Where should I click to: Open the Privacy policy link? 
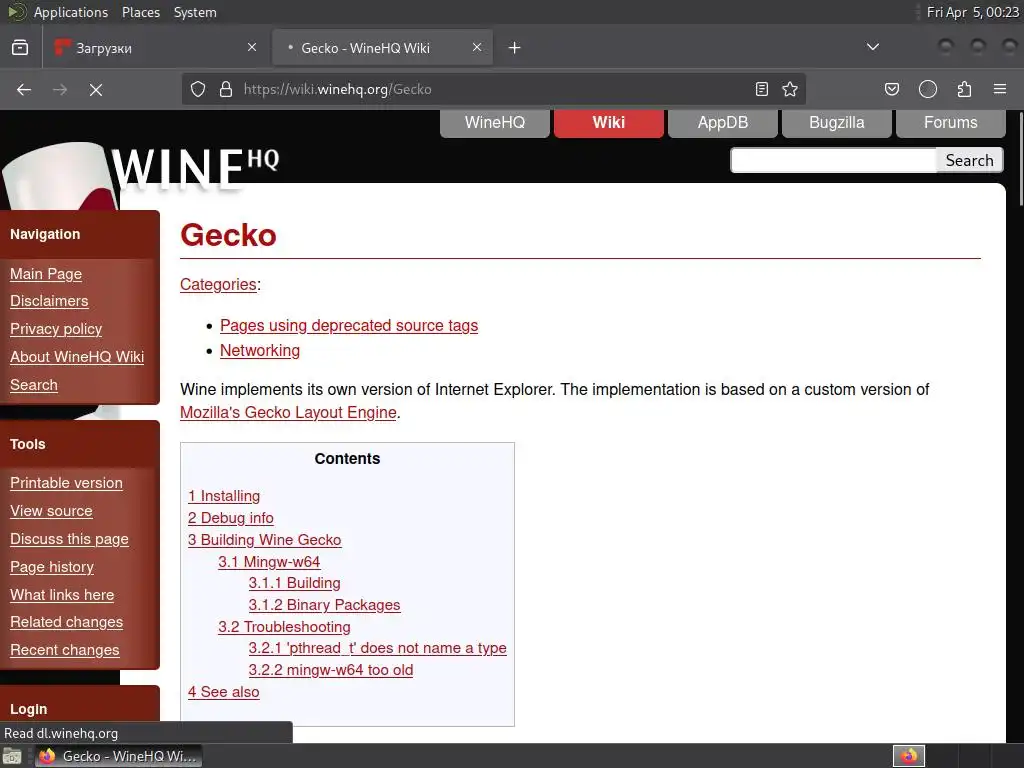click(x=56, y=329)
